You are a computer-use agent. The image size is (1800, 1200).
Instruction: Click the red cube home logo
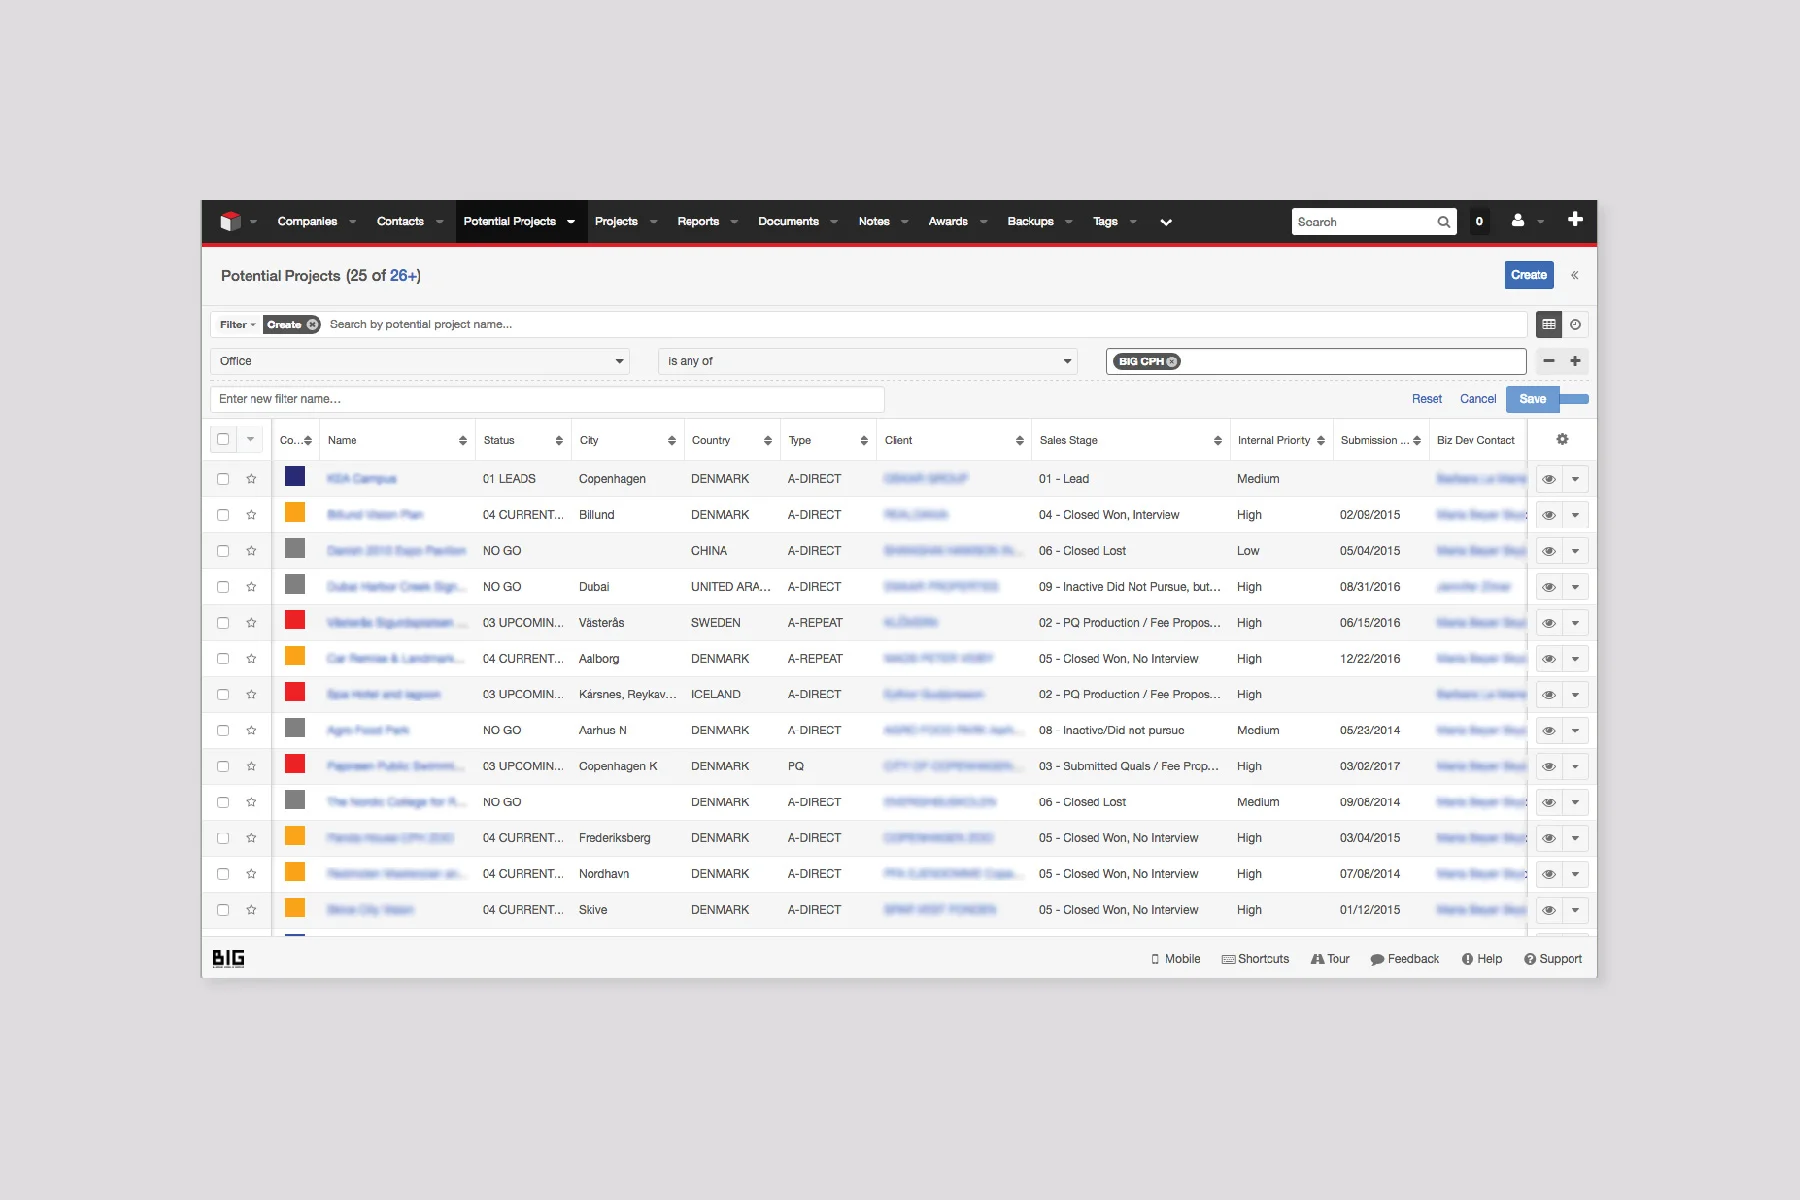(x=230, y=221)
